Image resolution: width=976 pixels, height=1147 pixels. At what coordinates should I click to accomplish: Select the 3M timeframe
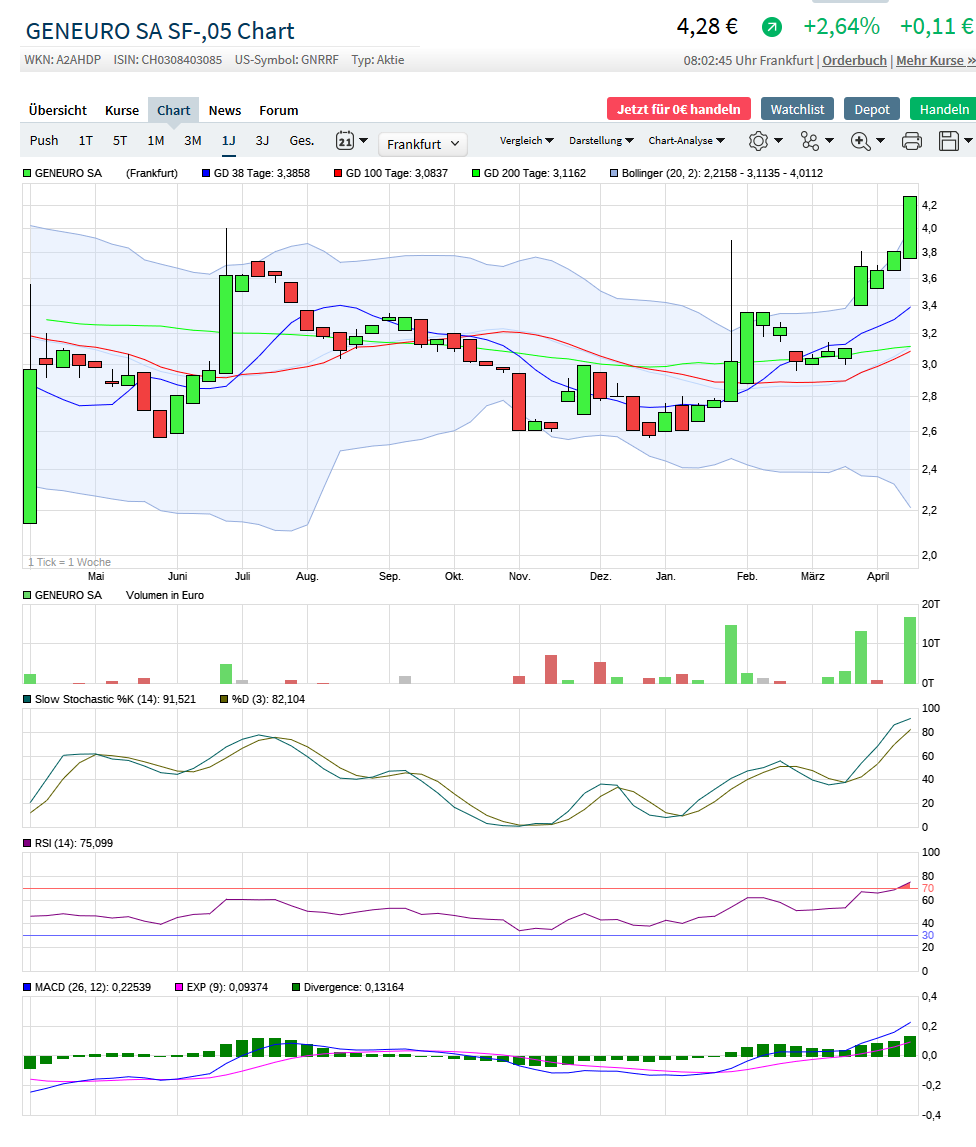click(x=192, y=140)
